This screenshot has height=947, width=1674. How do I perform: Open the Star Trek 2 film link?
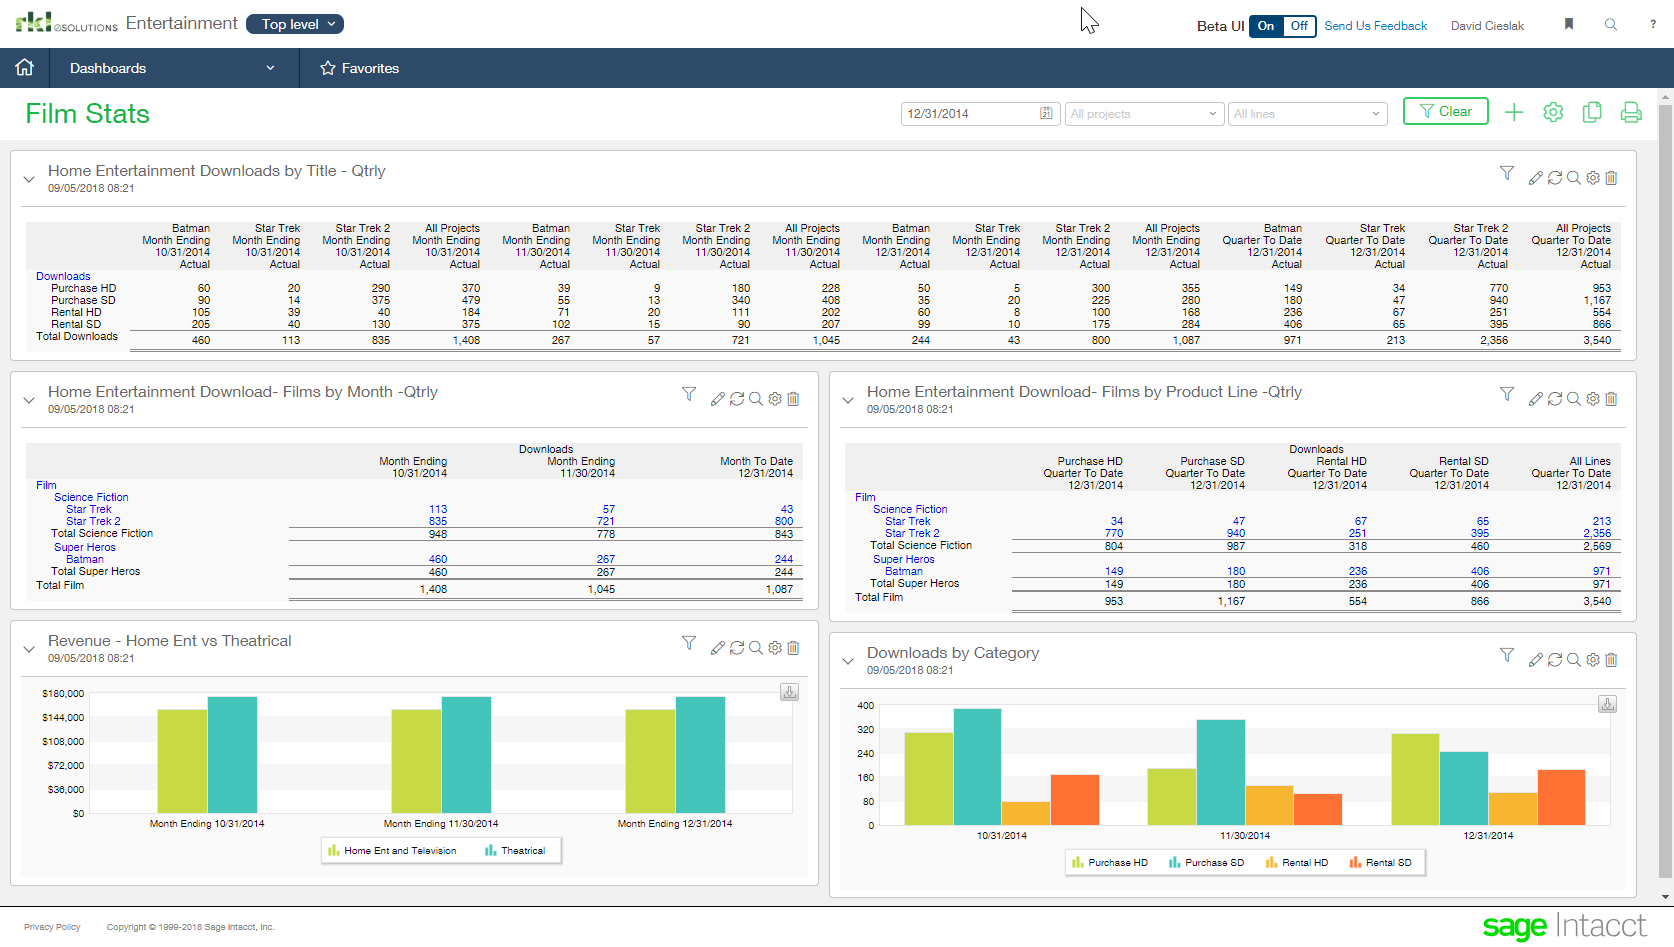[95, 521]
